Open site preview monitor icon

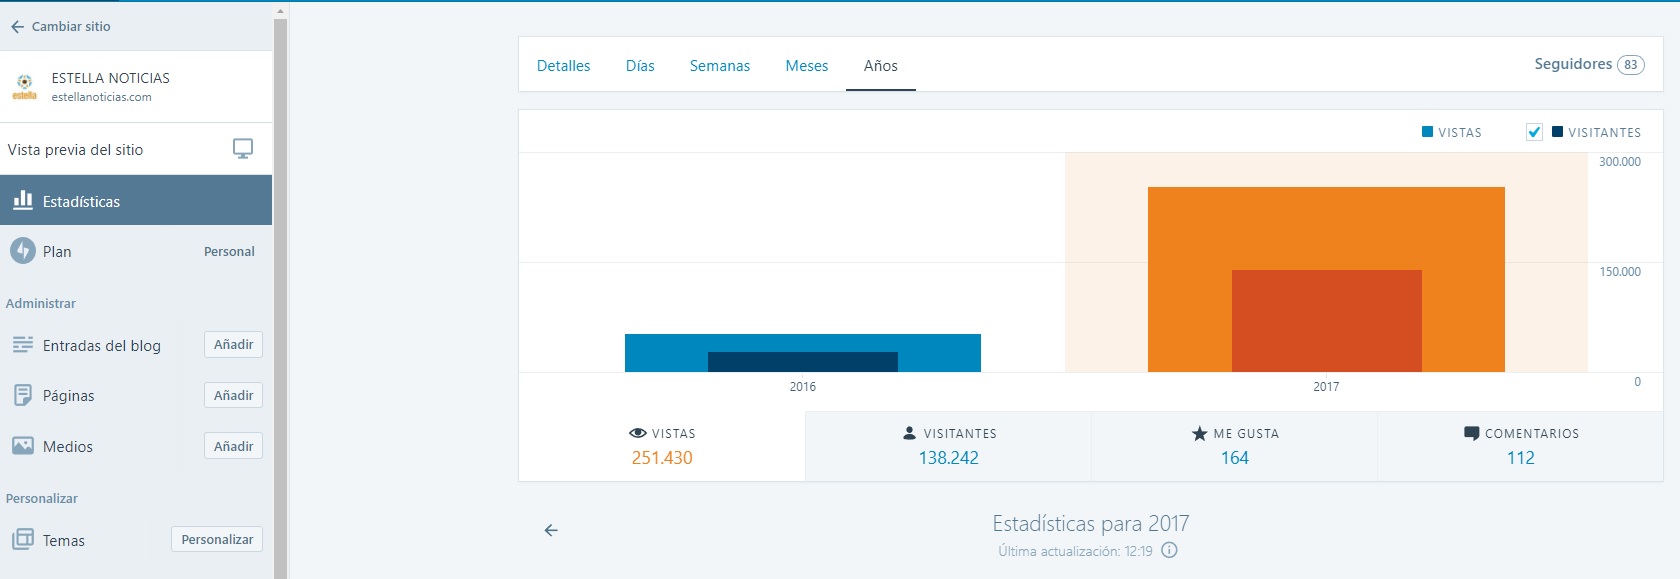click(x=242, y=149)
